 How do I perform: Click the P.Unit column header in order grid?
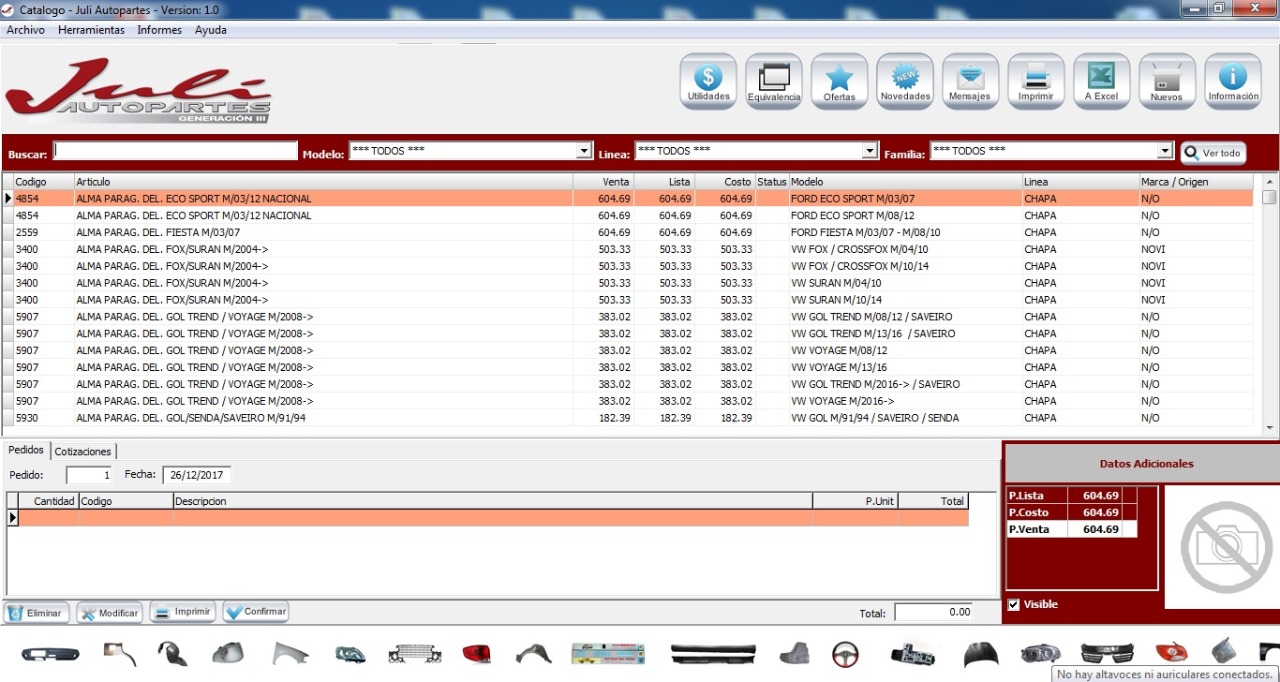pos(856,501)
